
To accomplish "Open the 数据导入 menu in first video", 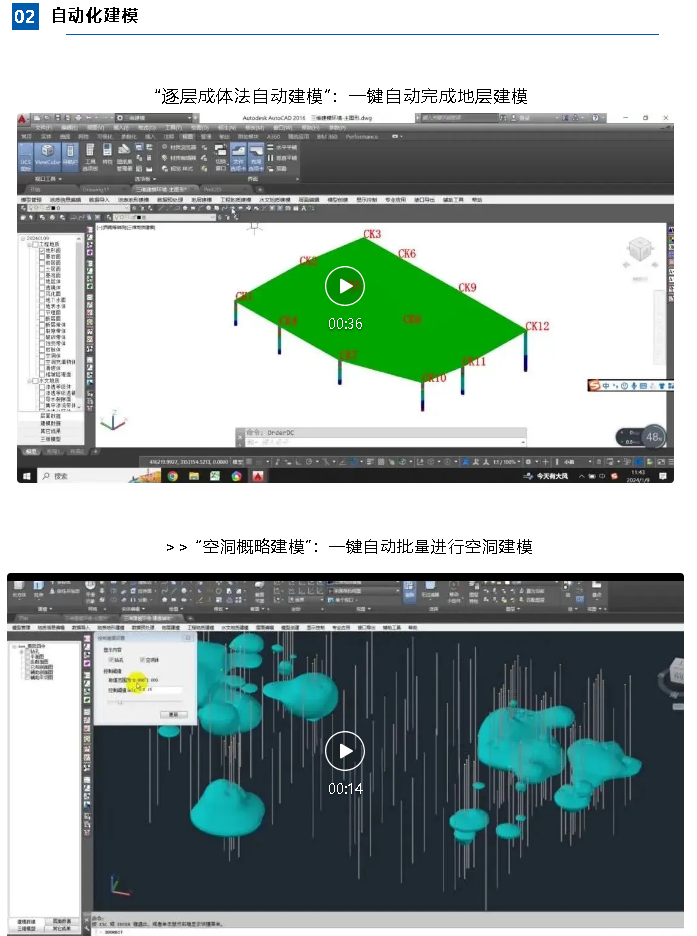I will click(97, 200).
